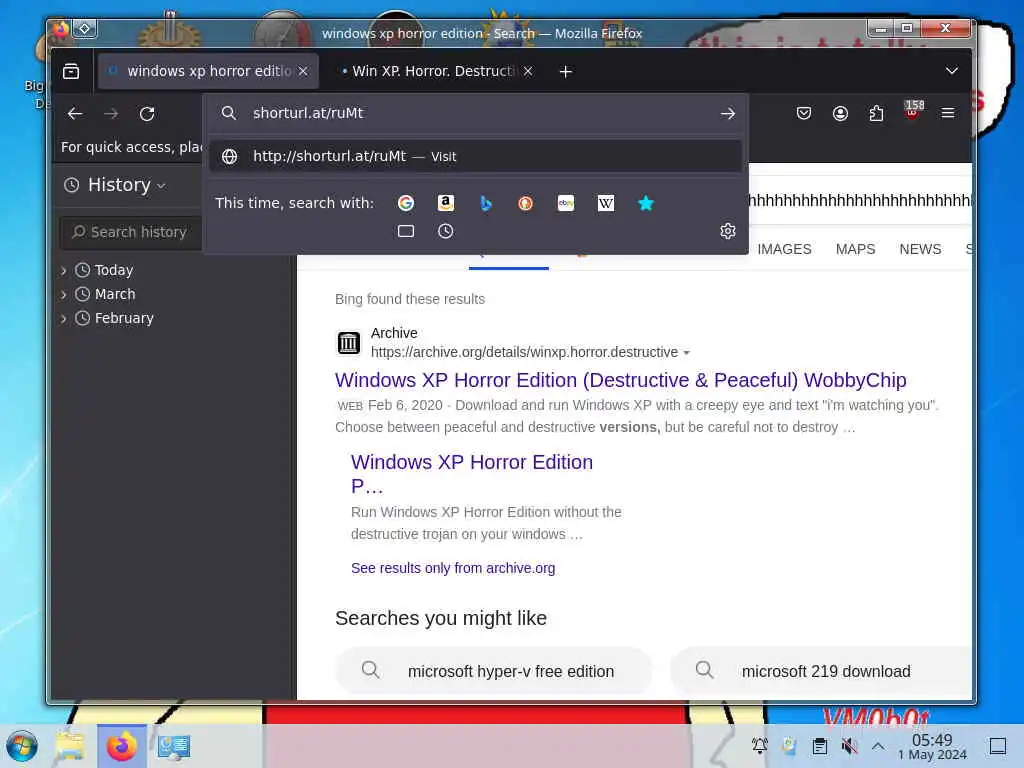Screen dimensions: 1024x768
Task: Search this time in History clock
Action: click(x=445, y=231)
